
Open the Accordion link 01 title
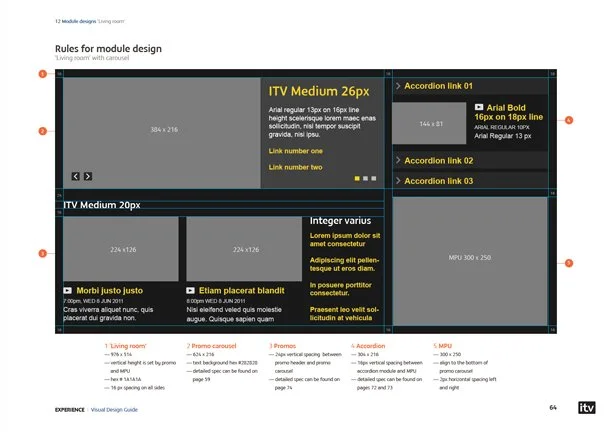[438, 86]
